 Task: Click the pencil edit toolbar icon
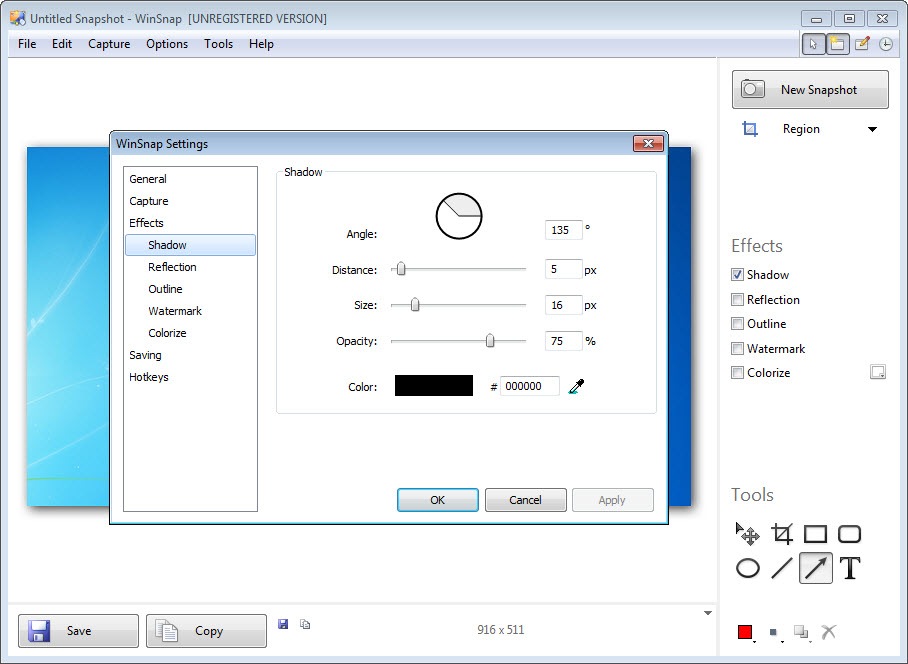(862, 44)
